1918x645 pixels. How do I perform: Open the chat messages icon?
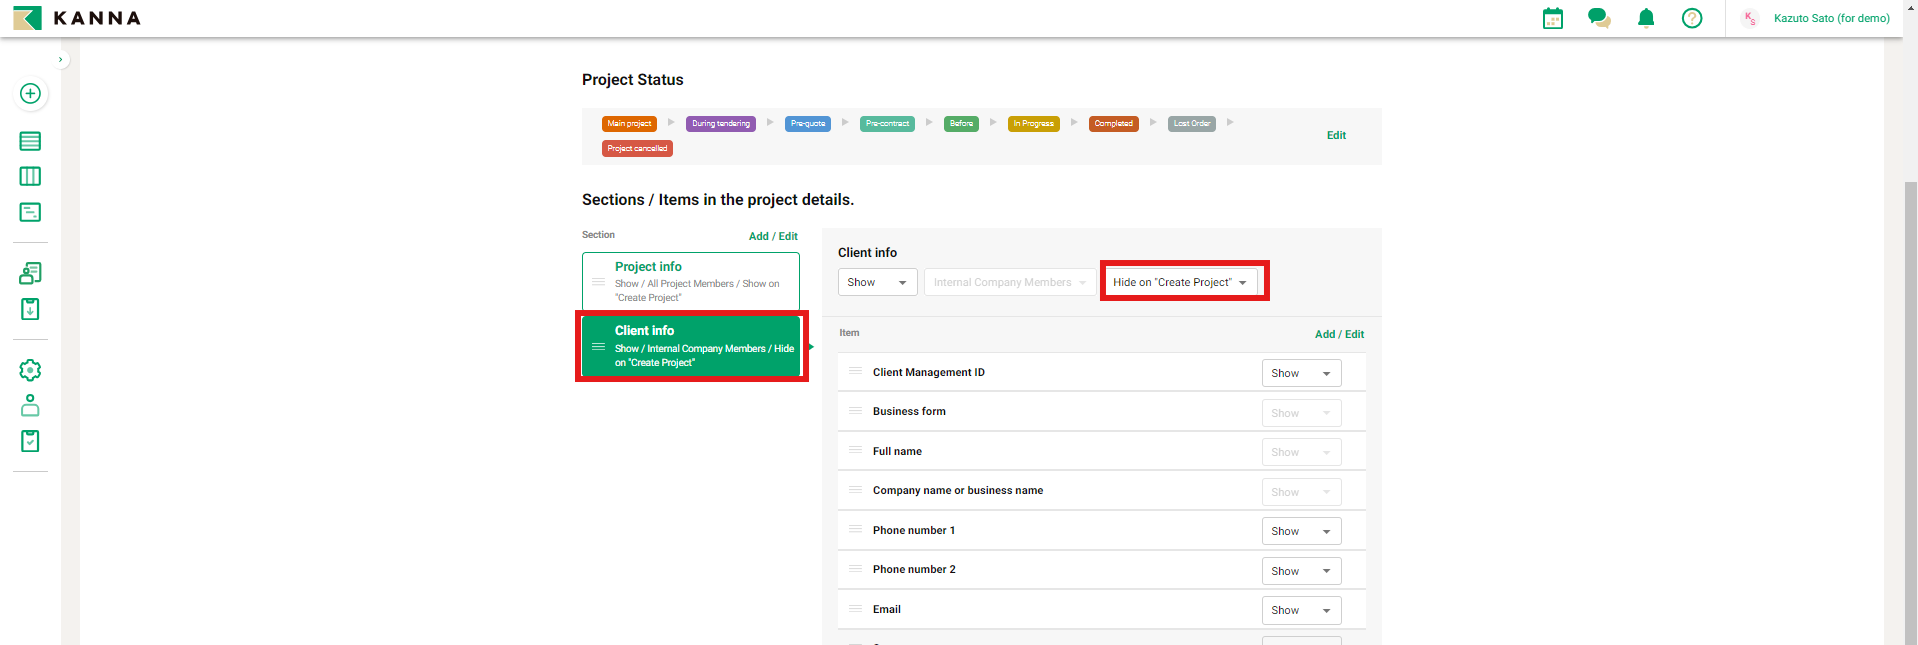[1599, 18]
